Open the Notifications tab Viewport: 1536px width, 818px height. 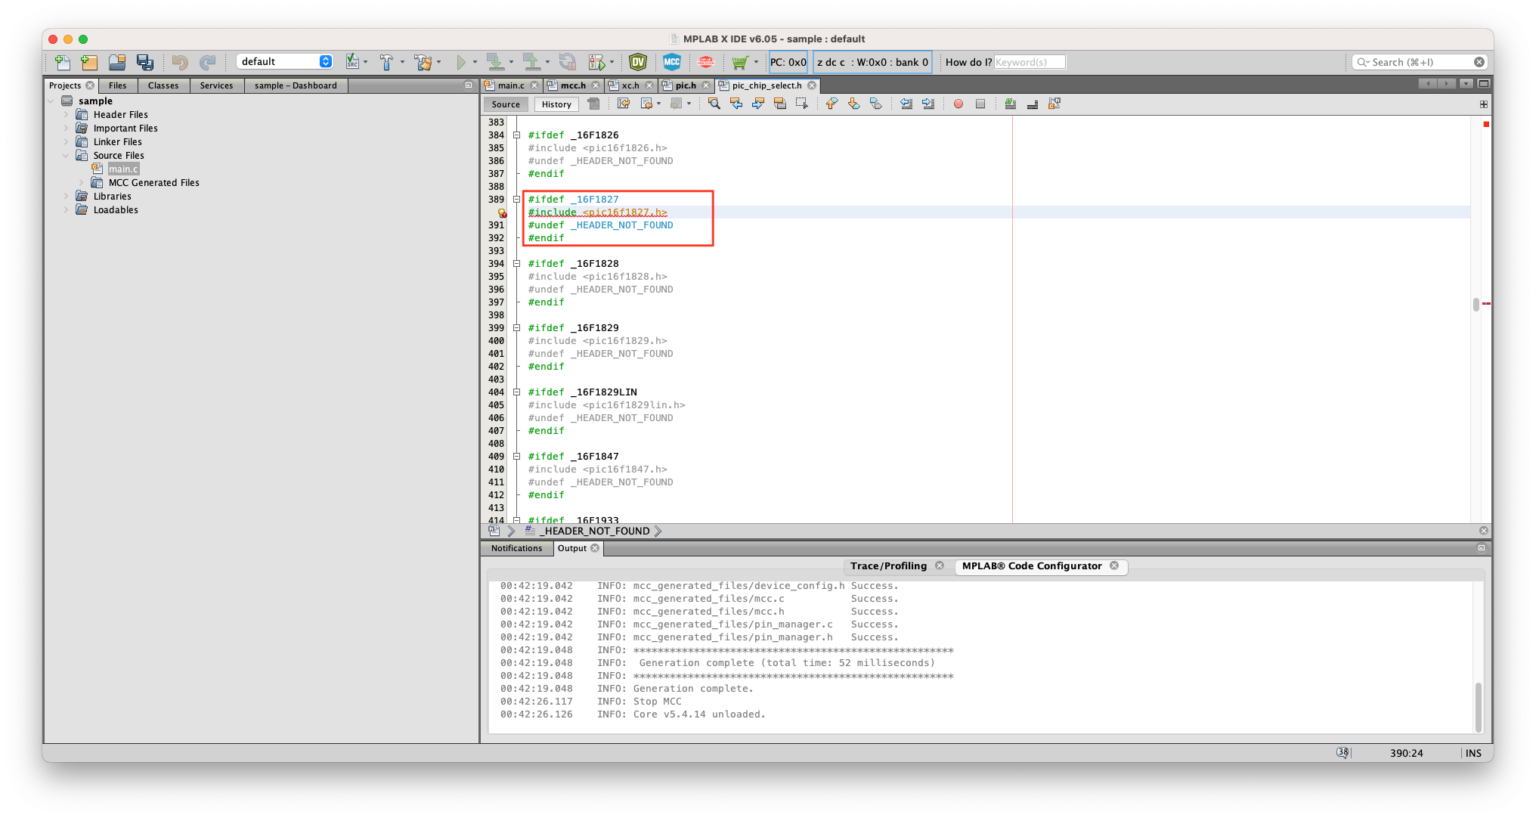516,549
